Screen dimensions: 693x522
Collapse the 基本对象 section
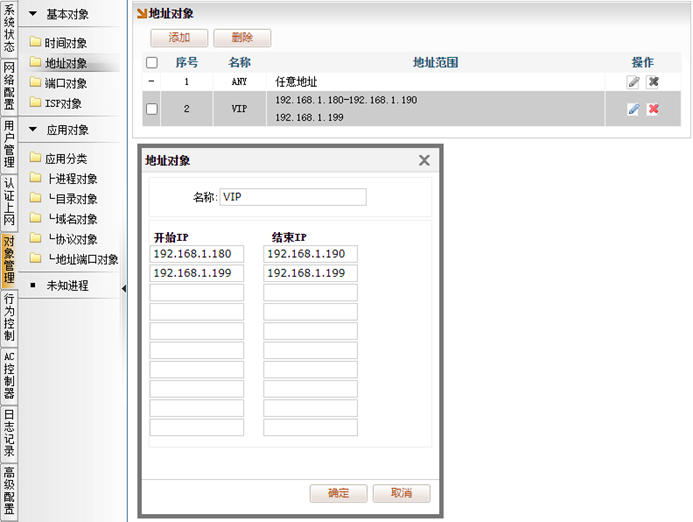33,15
